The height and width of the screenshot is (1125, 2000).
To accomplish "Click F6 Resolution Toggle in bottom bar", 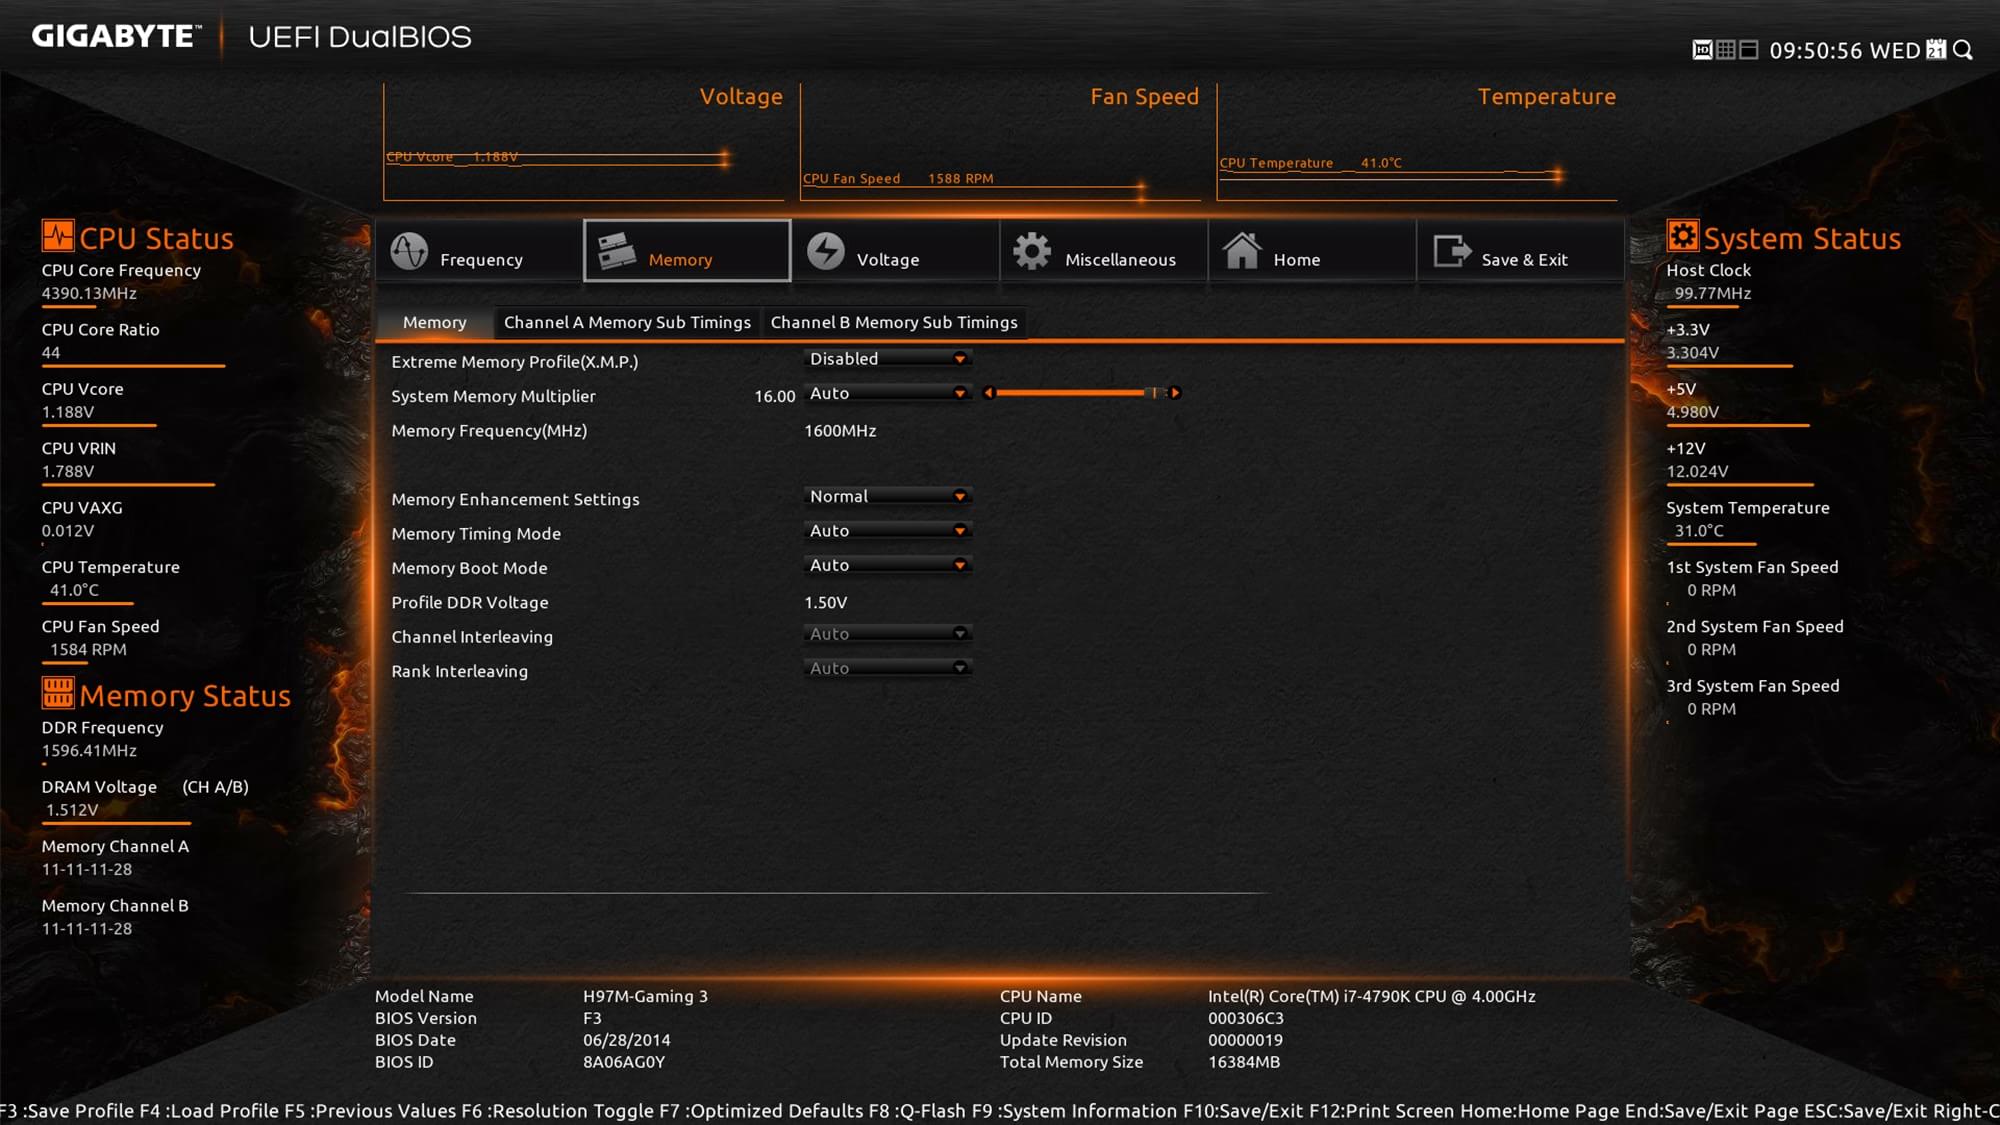I will coord(557,1111).
